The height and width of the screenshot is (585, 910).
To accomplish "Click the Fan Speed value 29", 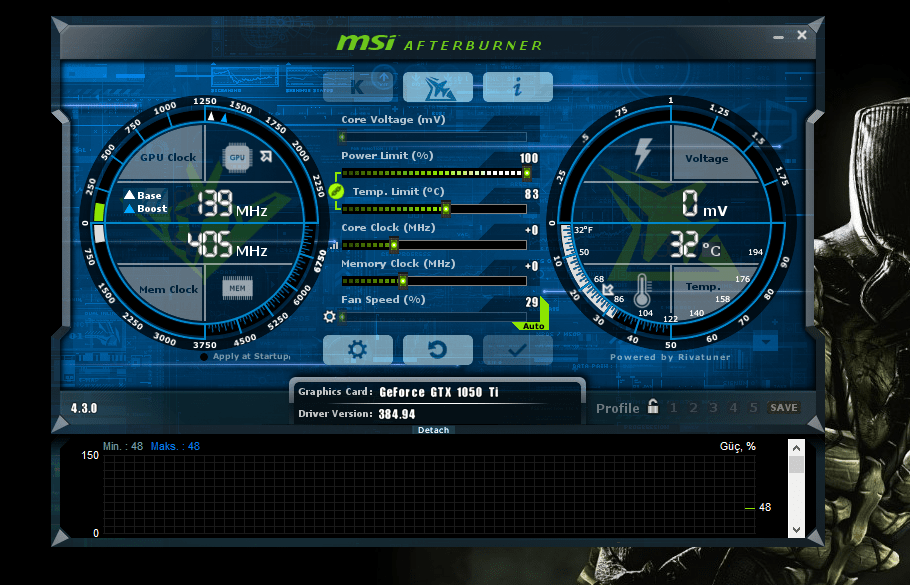I will tap(532, 302).
